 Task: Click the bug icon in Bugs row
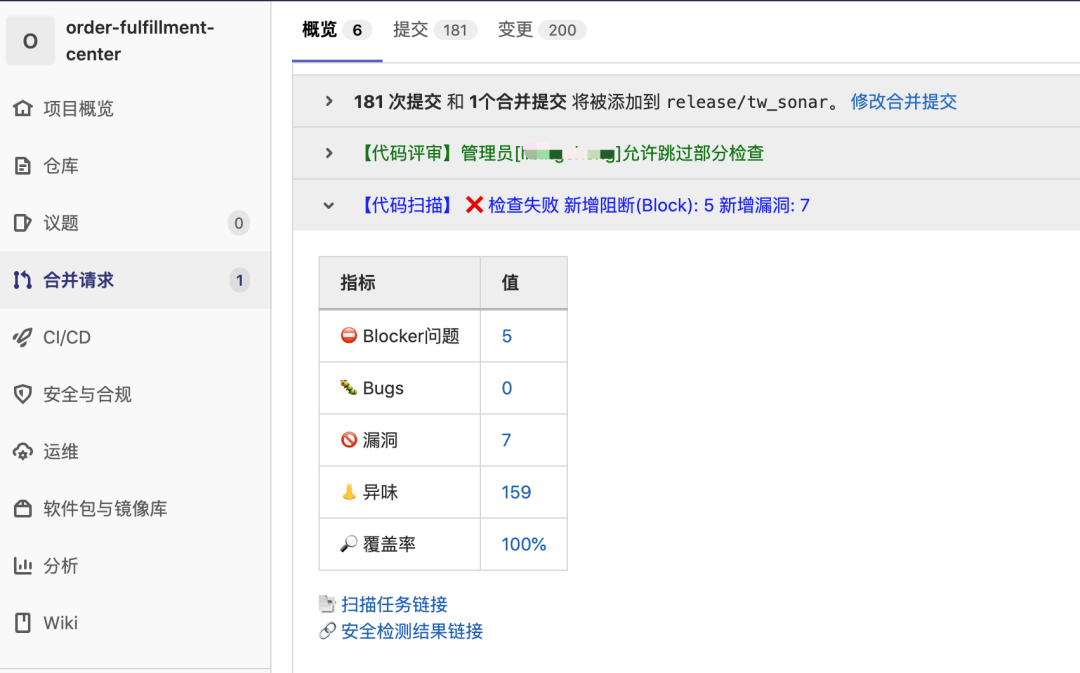tap(349, 387)
